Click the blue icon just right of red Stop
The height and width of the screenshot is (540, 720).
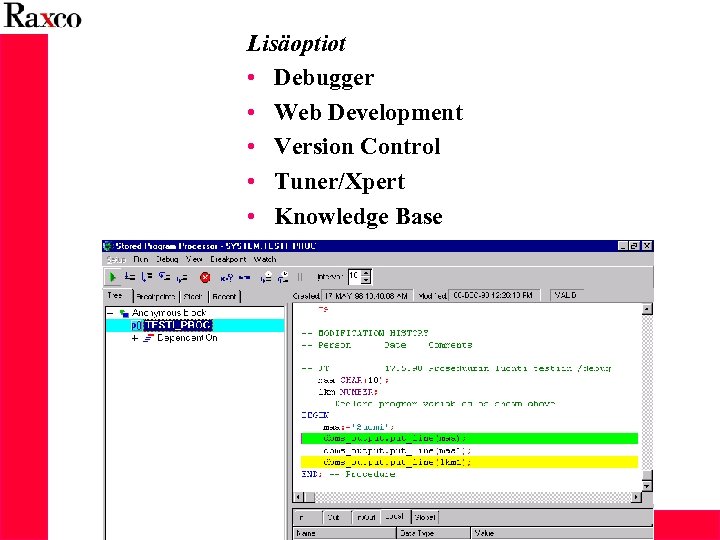(226, 277)
